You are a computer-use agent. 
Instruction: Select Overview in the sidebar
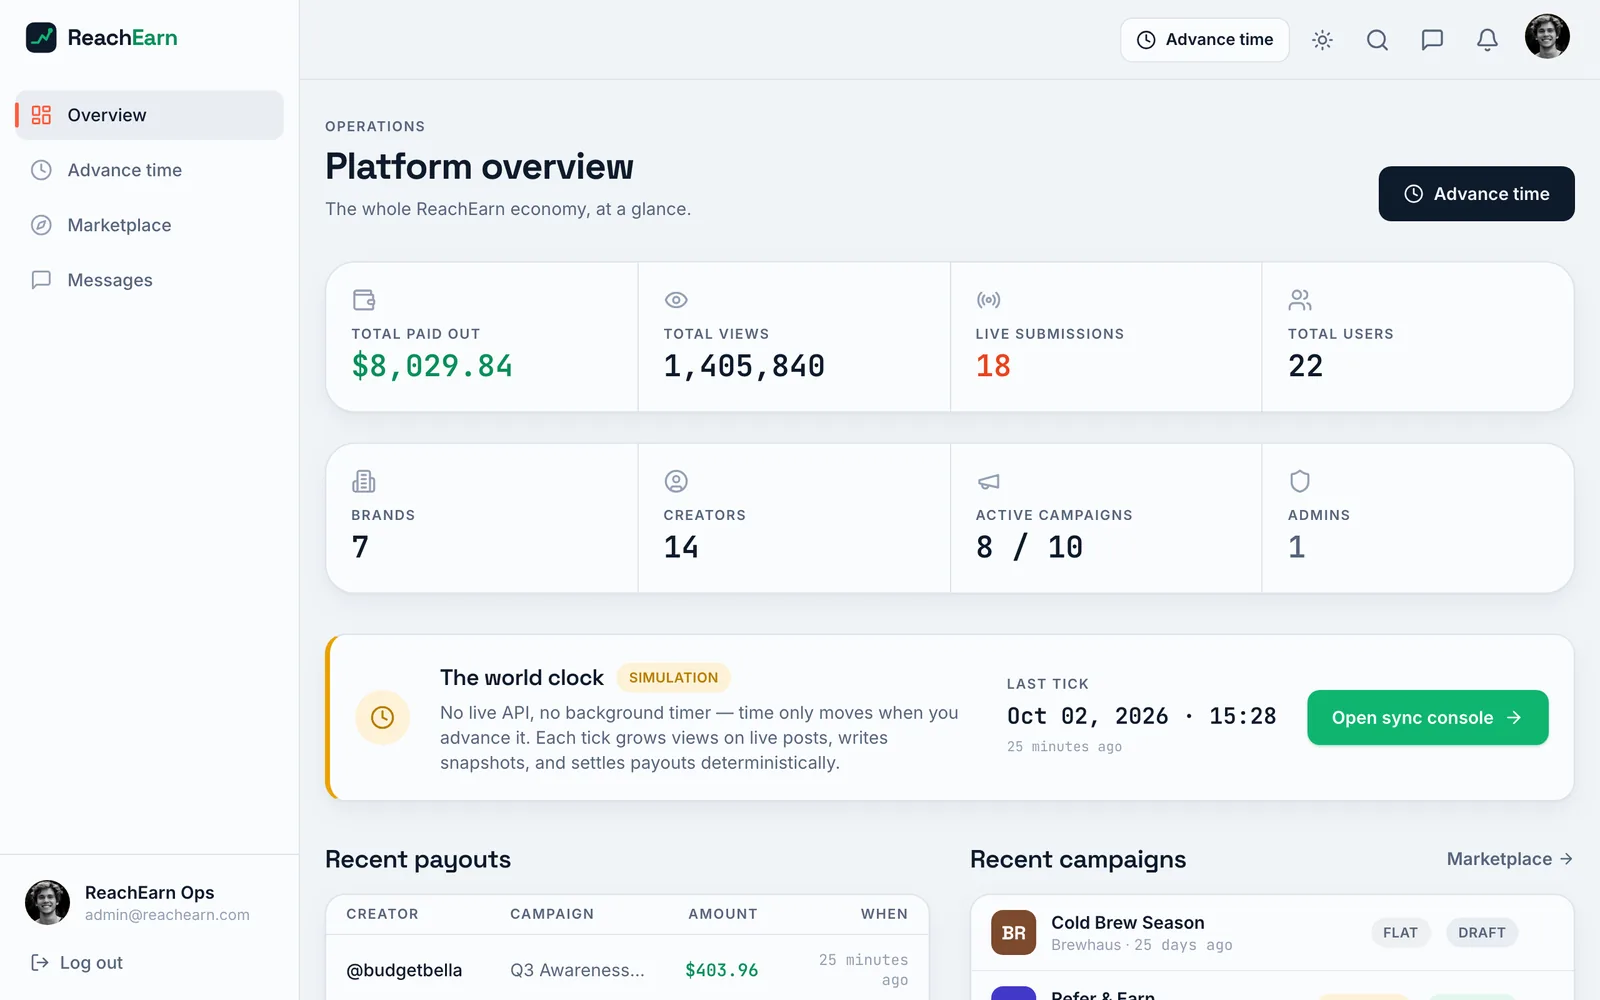[x=149, y=115]
